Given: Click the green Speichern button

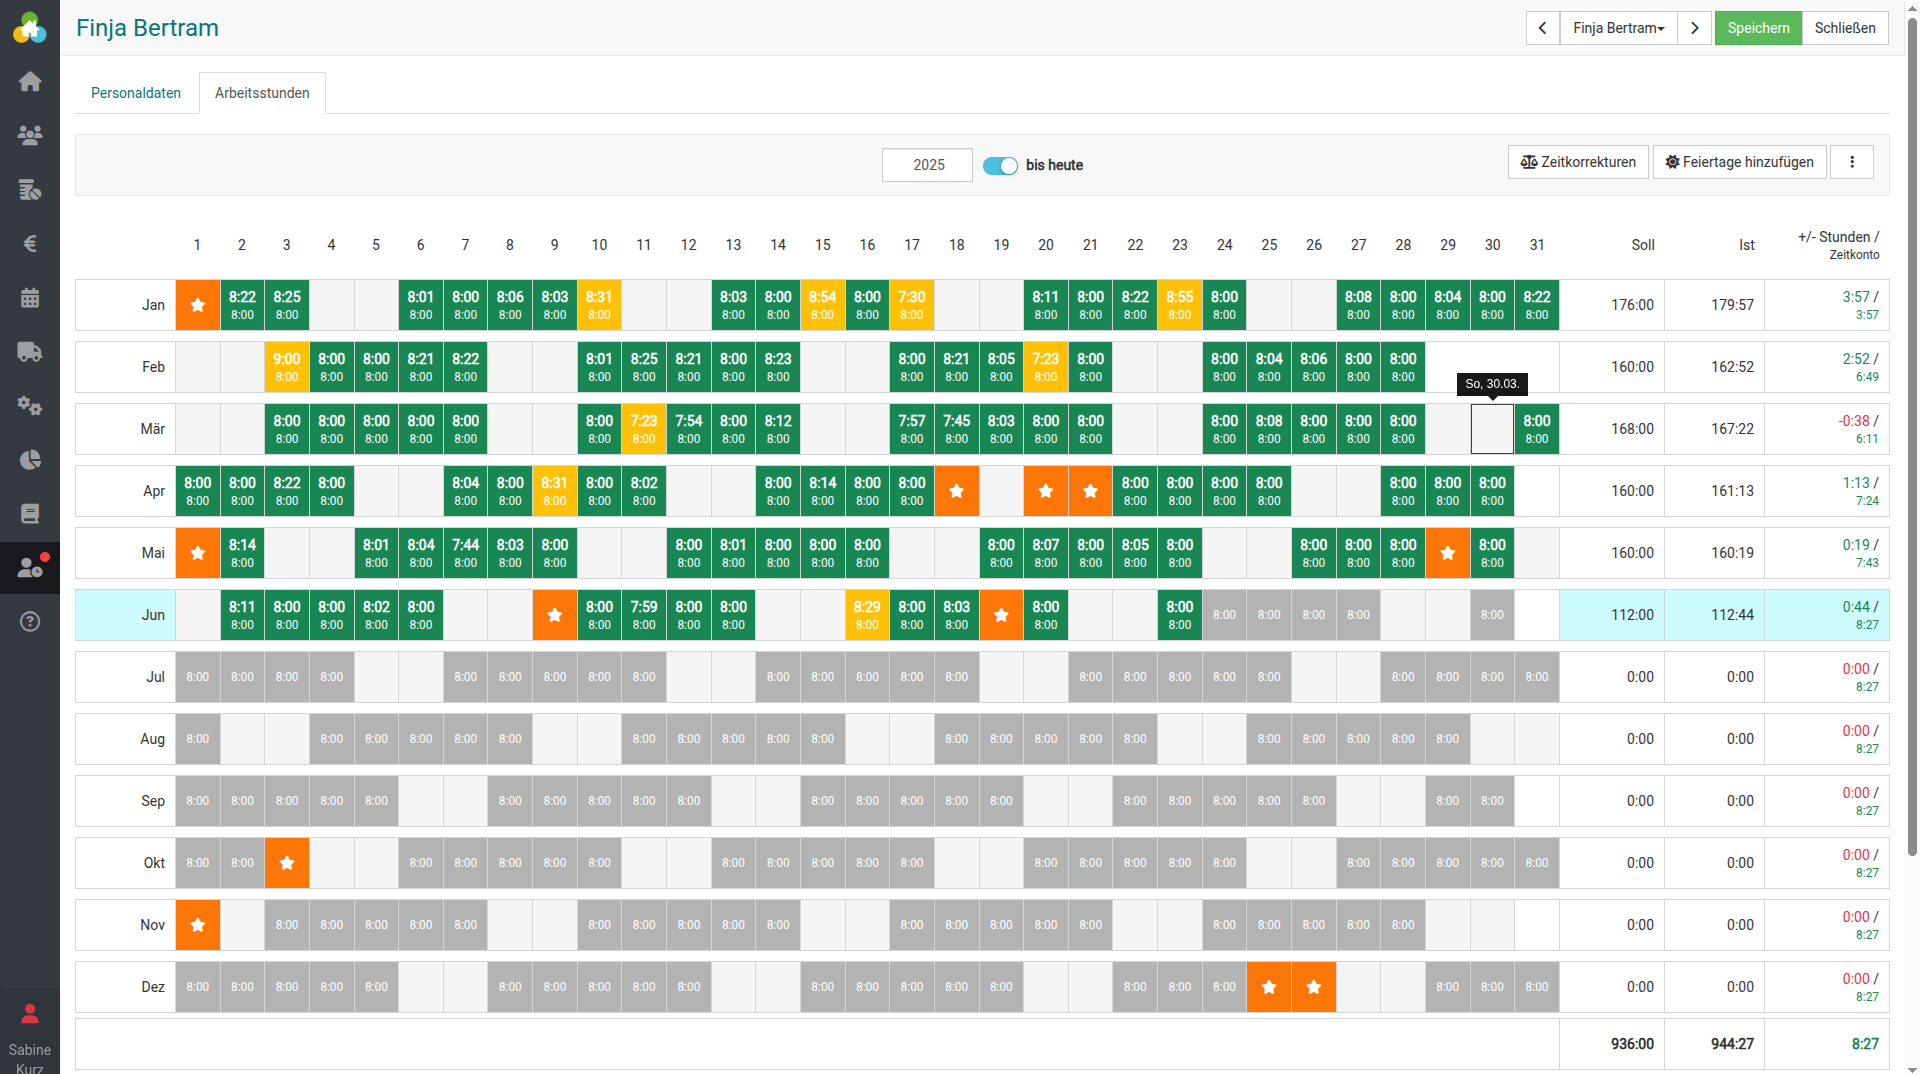Looking at the screenshot, I should coord(1757,28).
